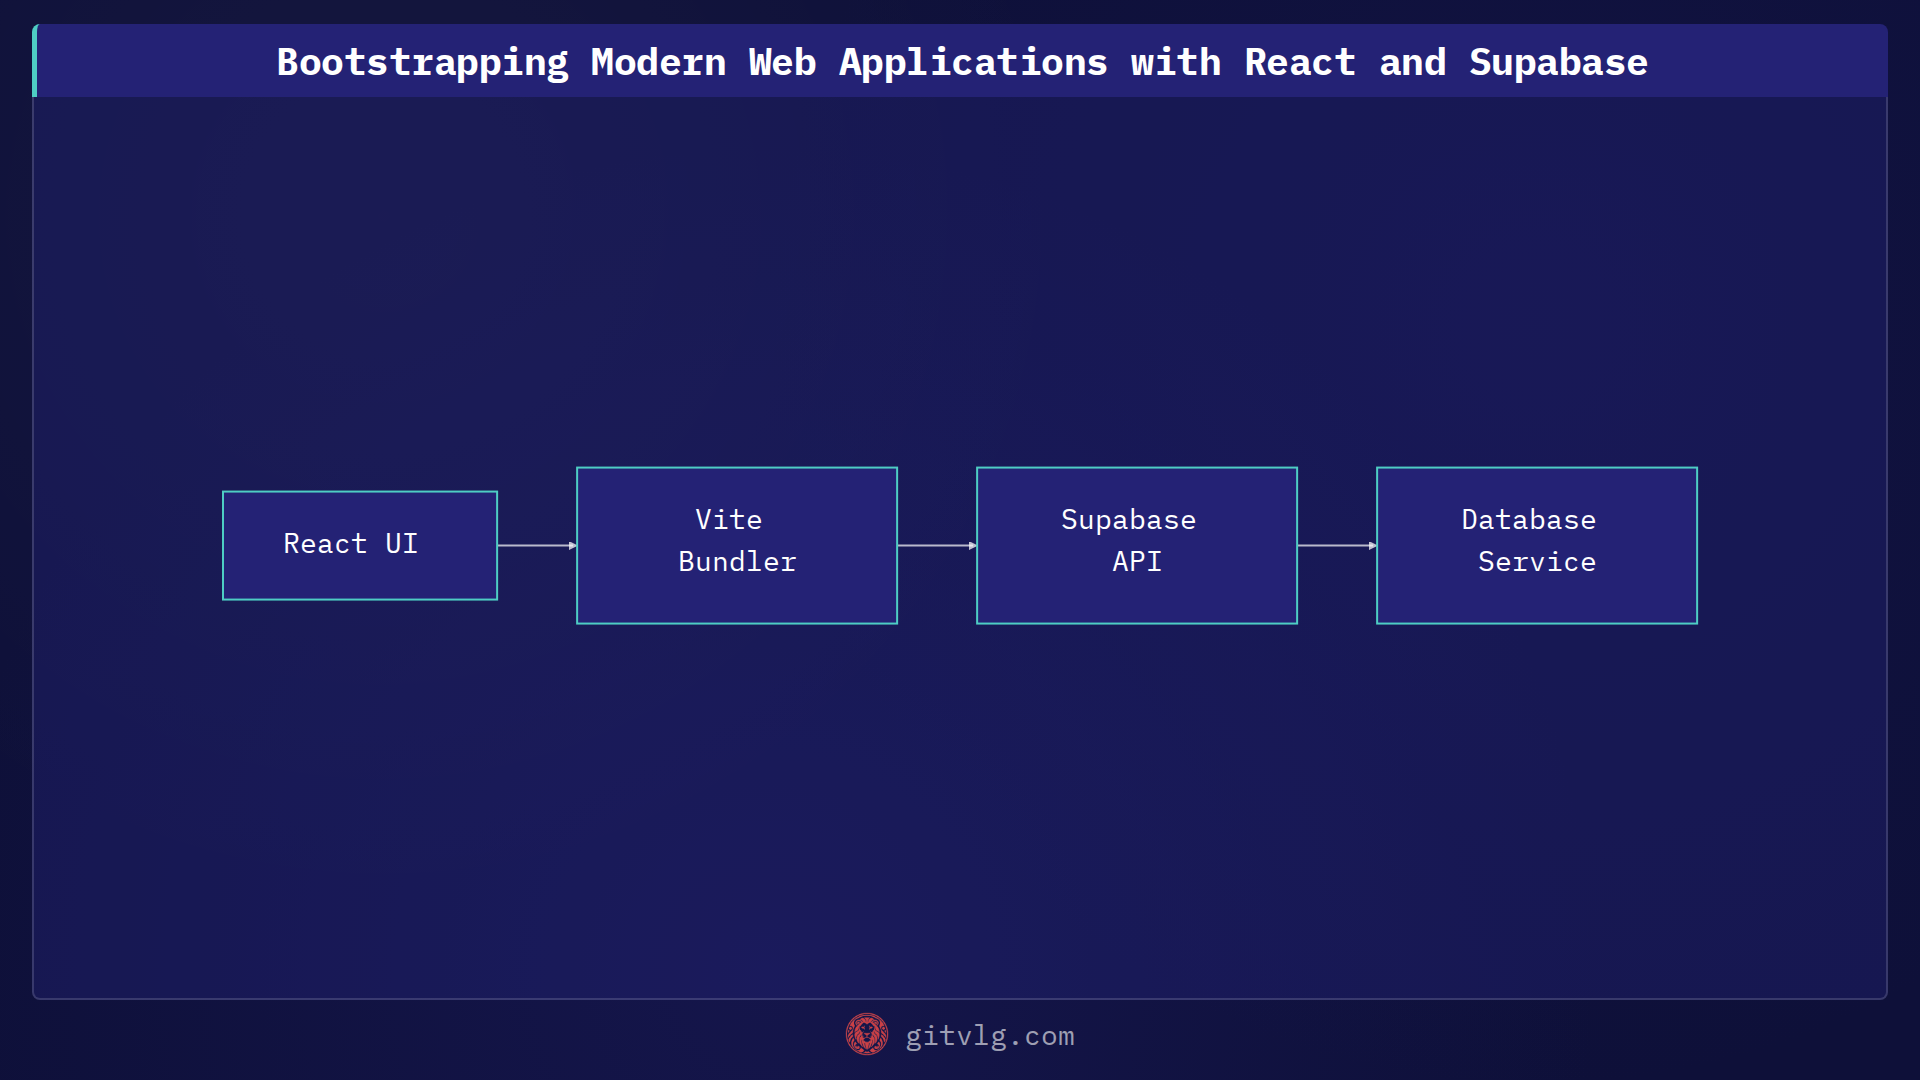Screen dimensions: 1920x1080
Task: Click the lion logo icon
Action: tap(867, 1034)
